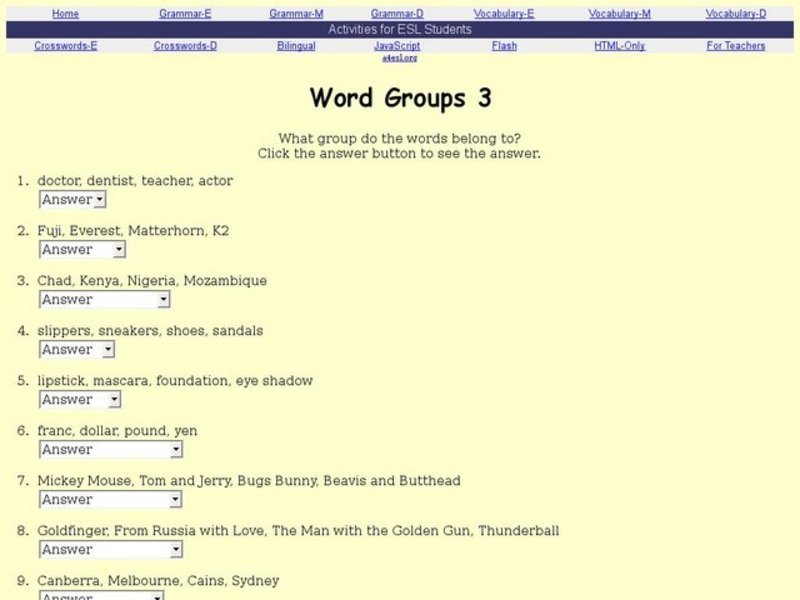
Task: Visit the Crosswords-E page
Action: click(x=64, y=45)
